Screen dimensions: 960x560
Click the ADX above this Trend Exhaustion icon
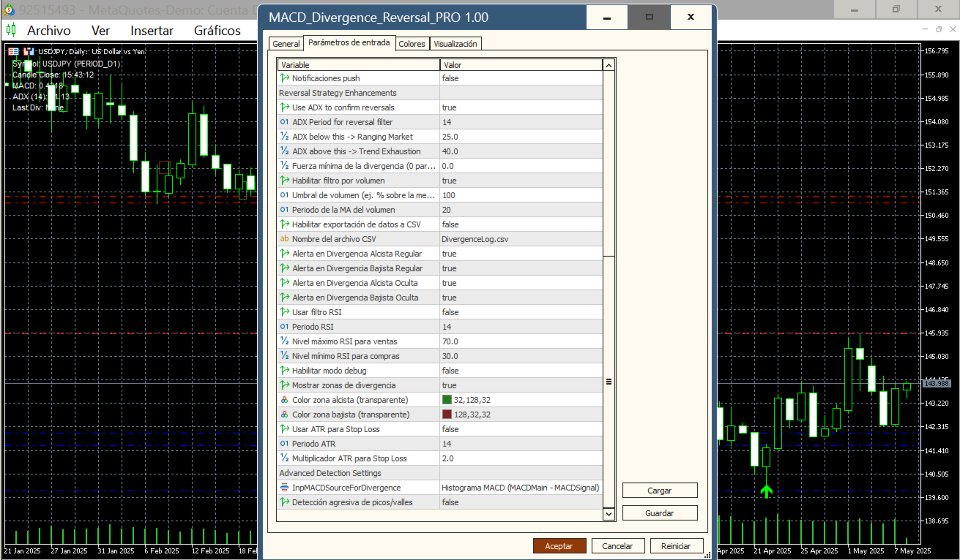click(x=284, y=151)
